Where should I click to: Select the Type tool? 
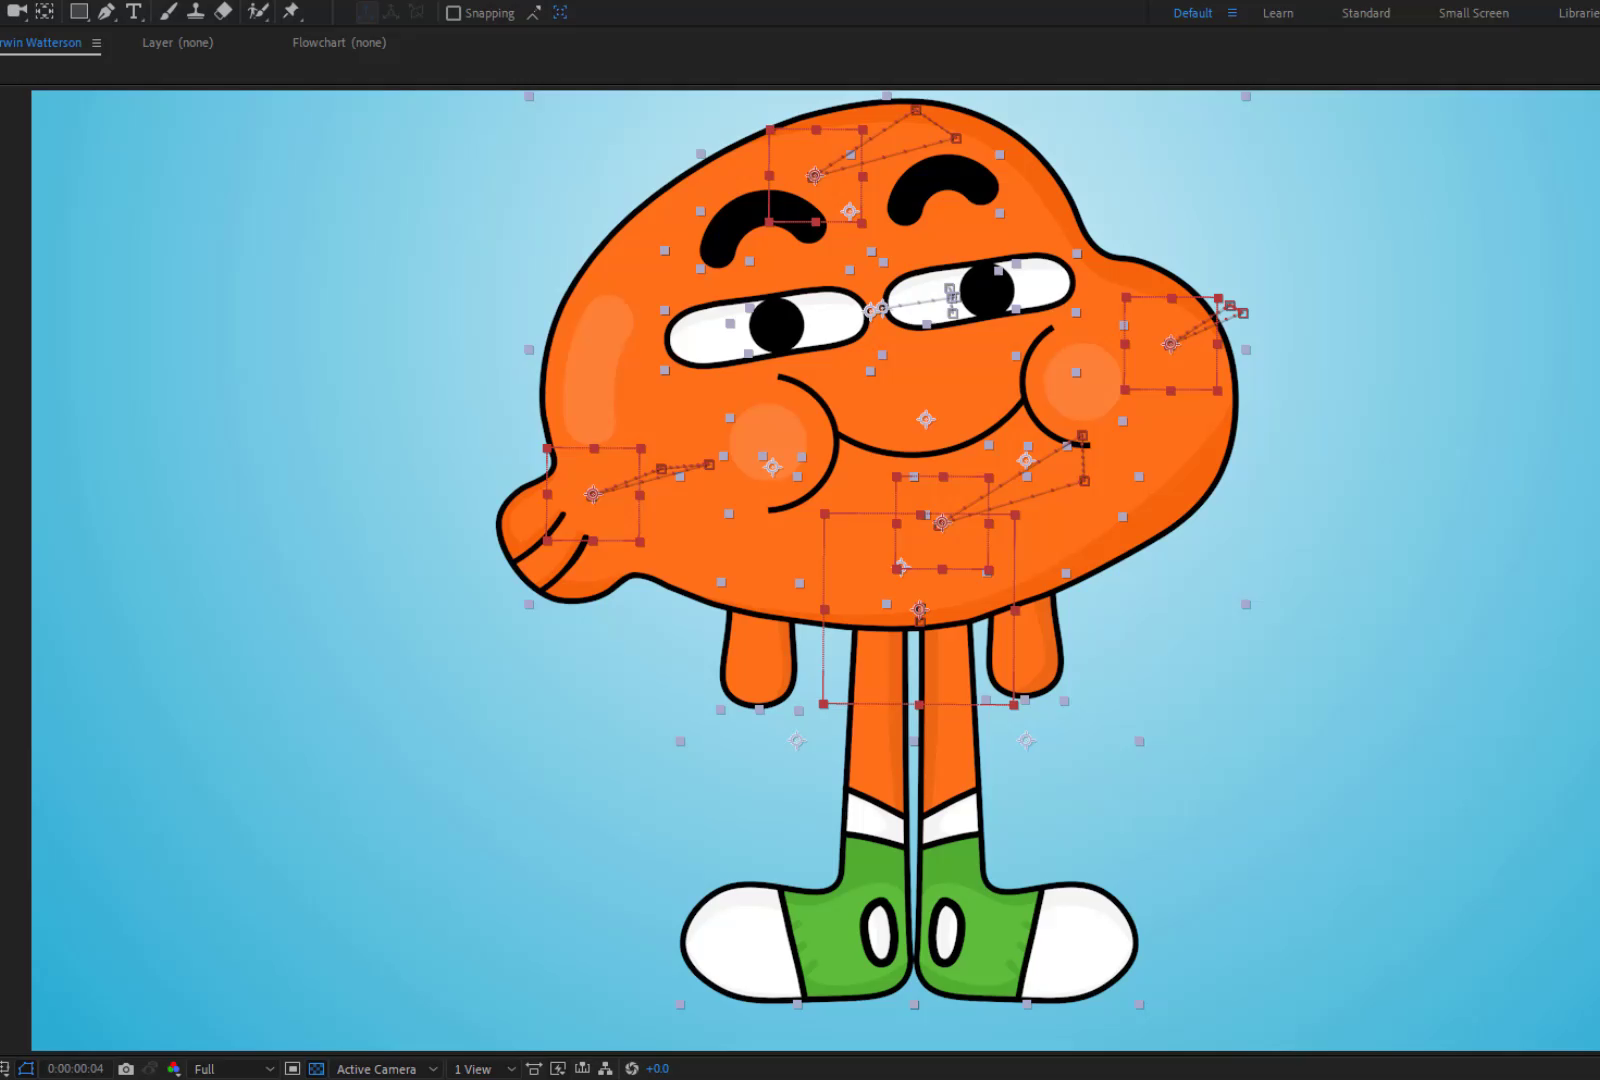133,12
